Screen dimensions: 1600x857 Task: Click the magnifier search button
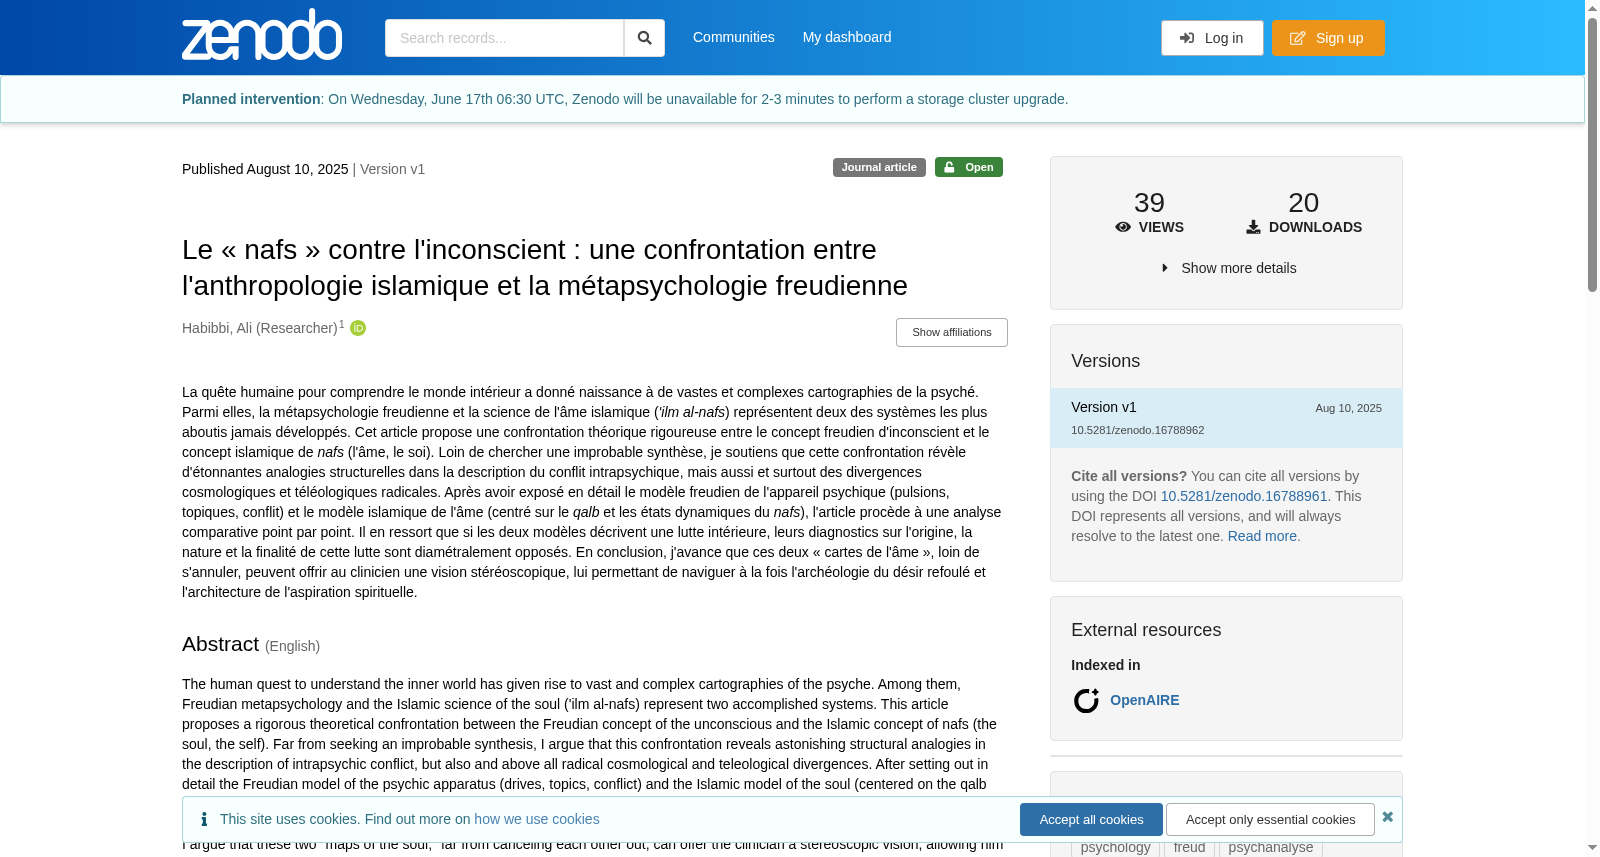coord(644,38)
